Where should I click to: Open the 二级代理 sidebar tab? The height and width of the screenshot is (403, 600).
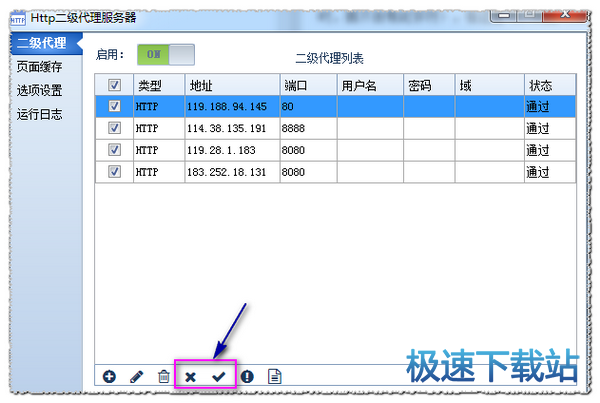point(46,43)
